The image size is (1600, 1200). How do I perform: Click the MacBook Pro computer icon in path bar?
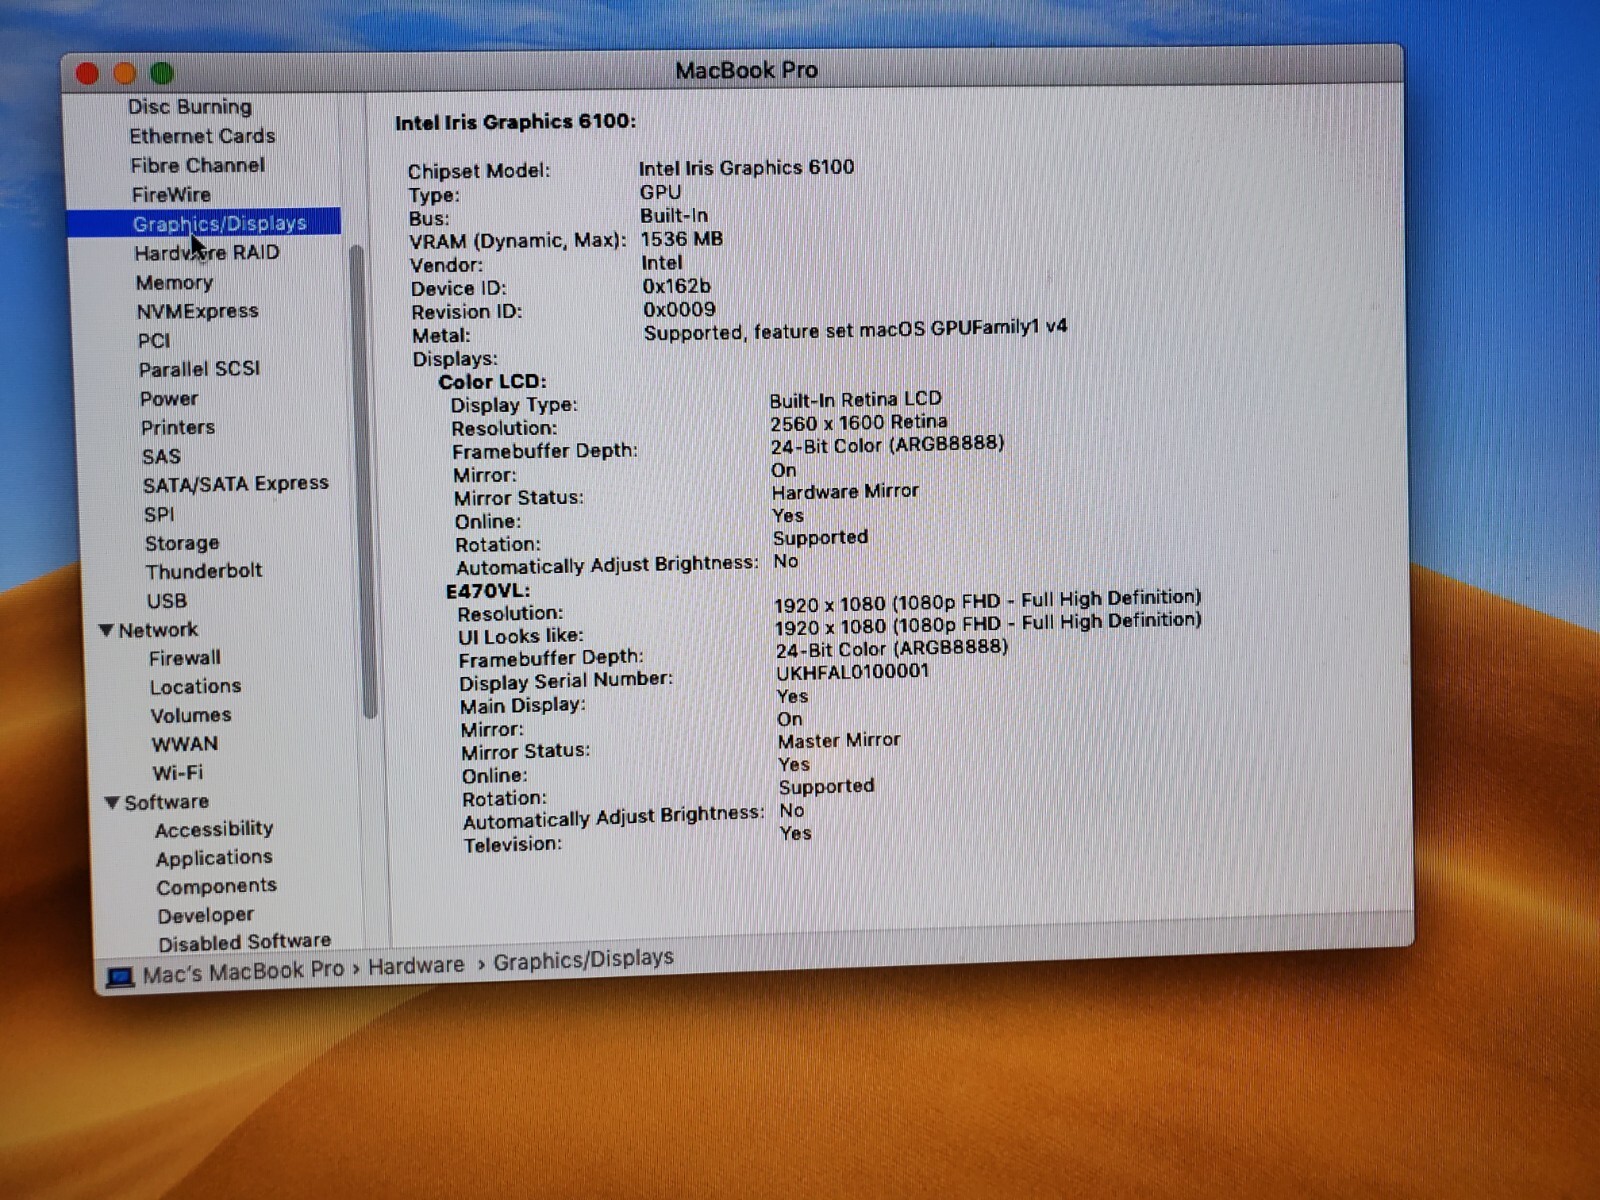coord(120,976)
